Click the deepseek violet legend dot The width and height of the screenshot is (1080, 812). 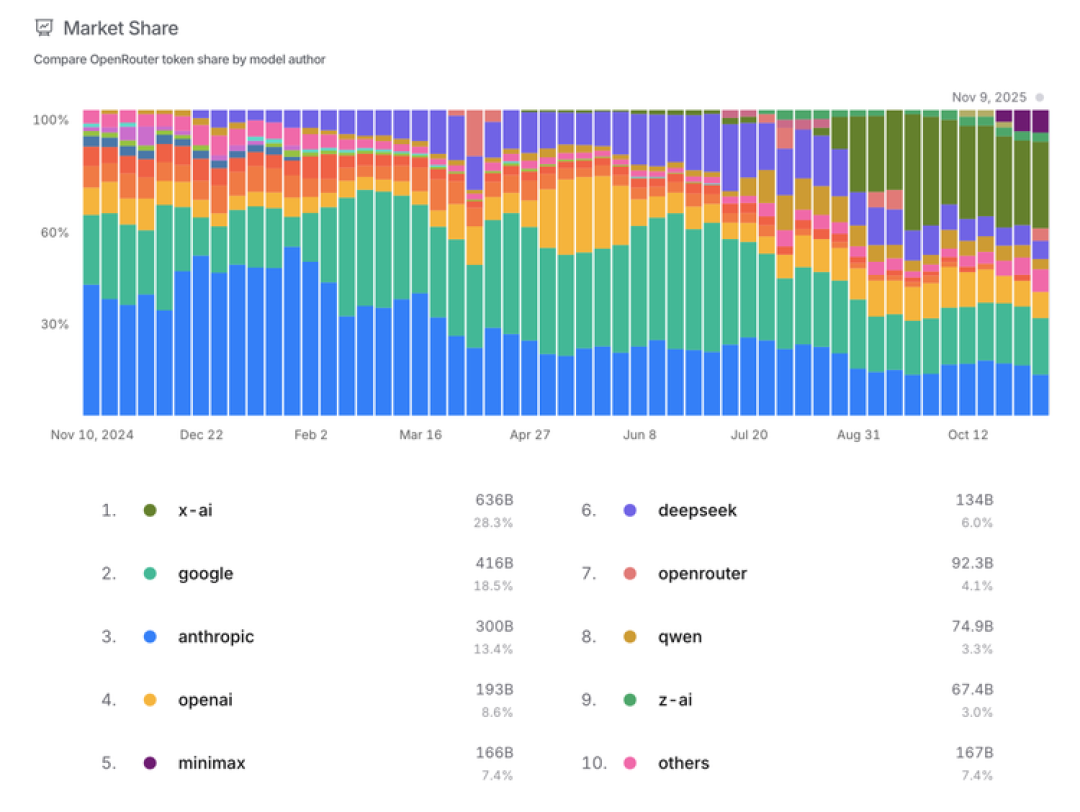pos(630,510)
